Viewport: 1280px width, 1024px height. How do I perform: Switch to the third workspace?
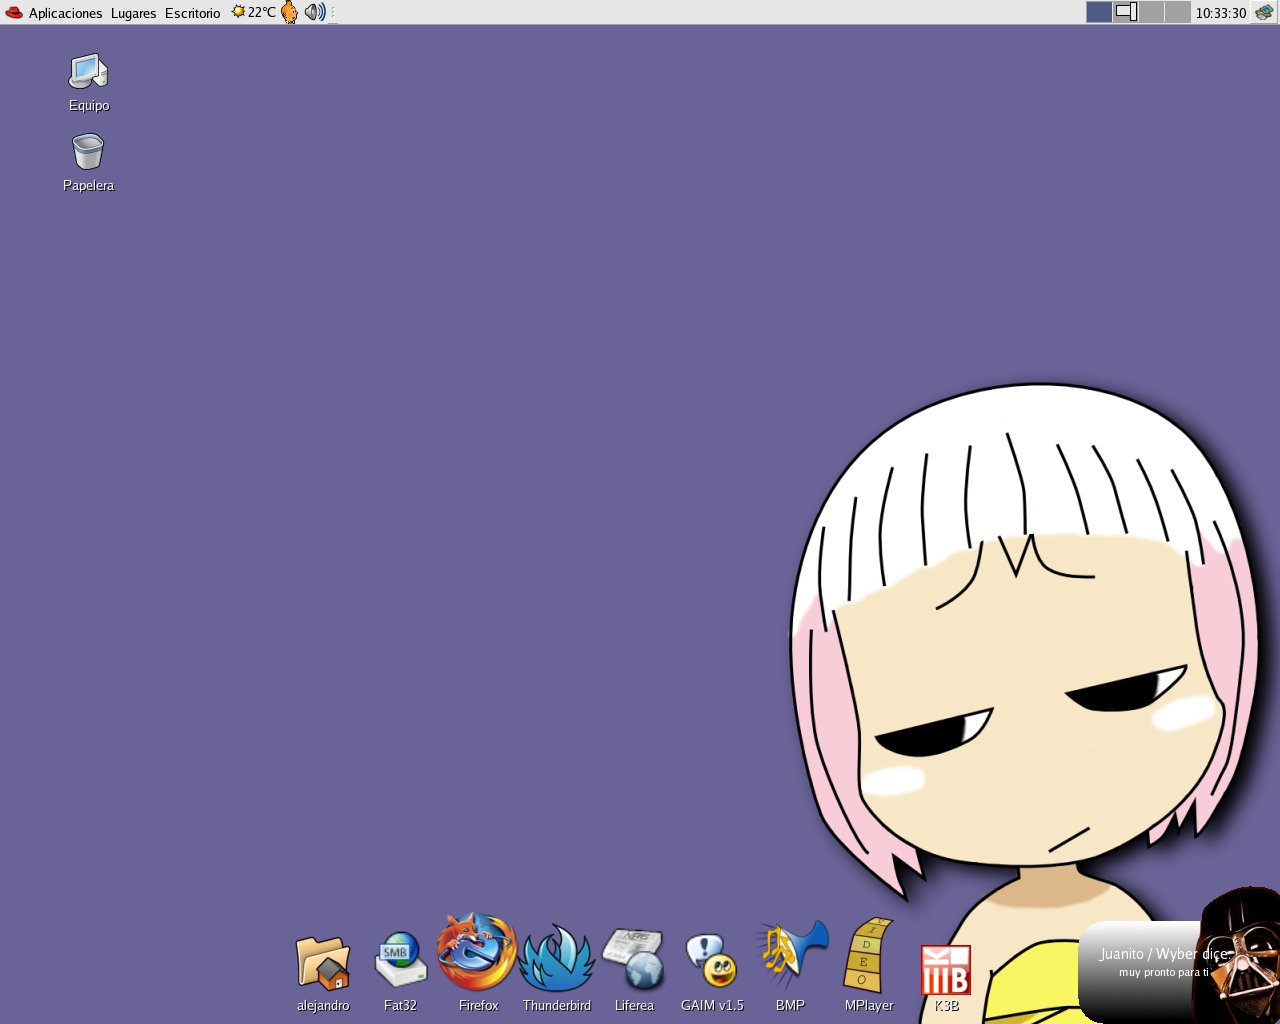point(1151,12)
